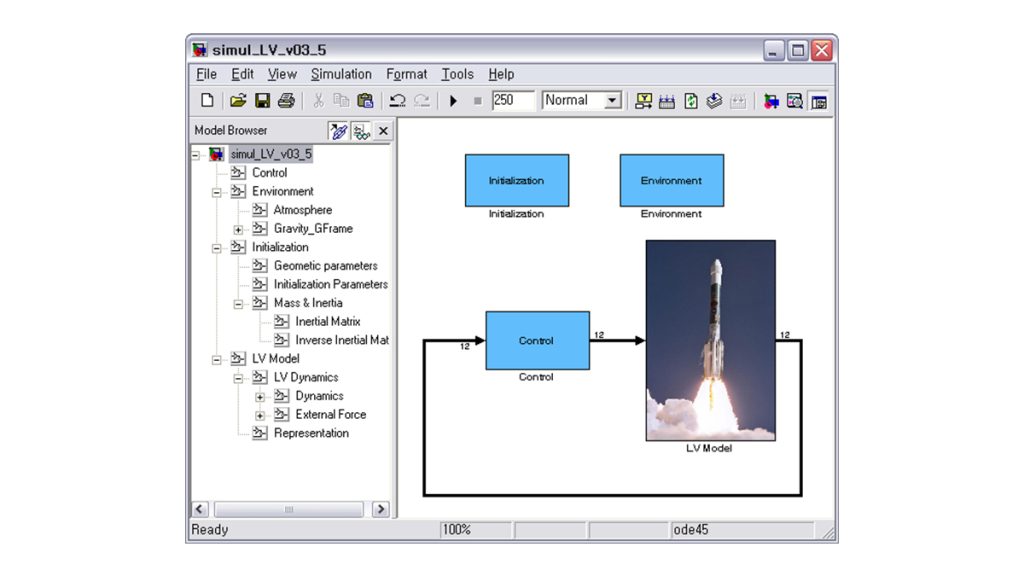Select Representation in the tree
The height and width of the screenshot is (576, 1024).
[311, 433]
